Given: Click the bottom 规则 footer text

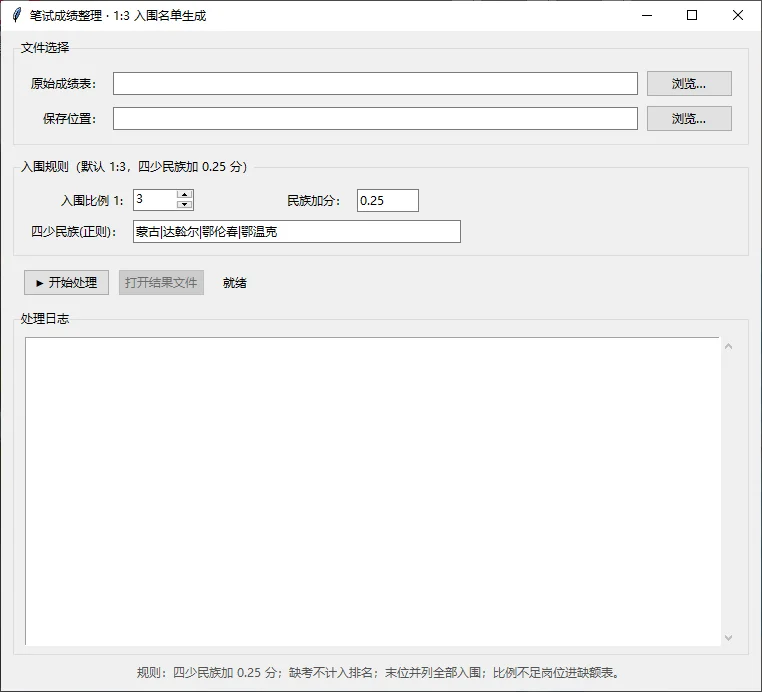Looking at the screenshot, I should coord(379,673).
